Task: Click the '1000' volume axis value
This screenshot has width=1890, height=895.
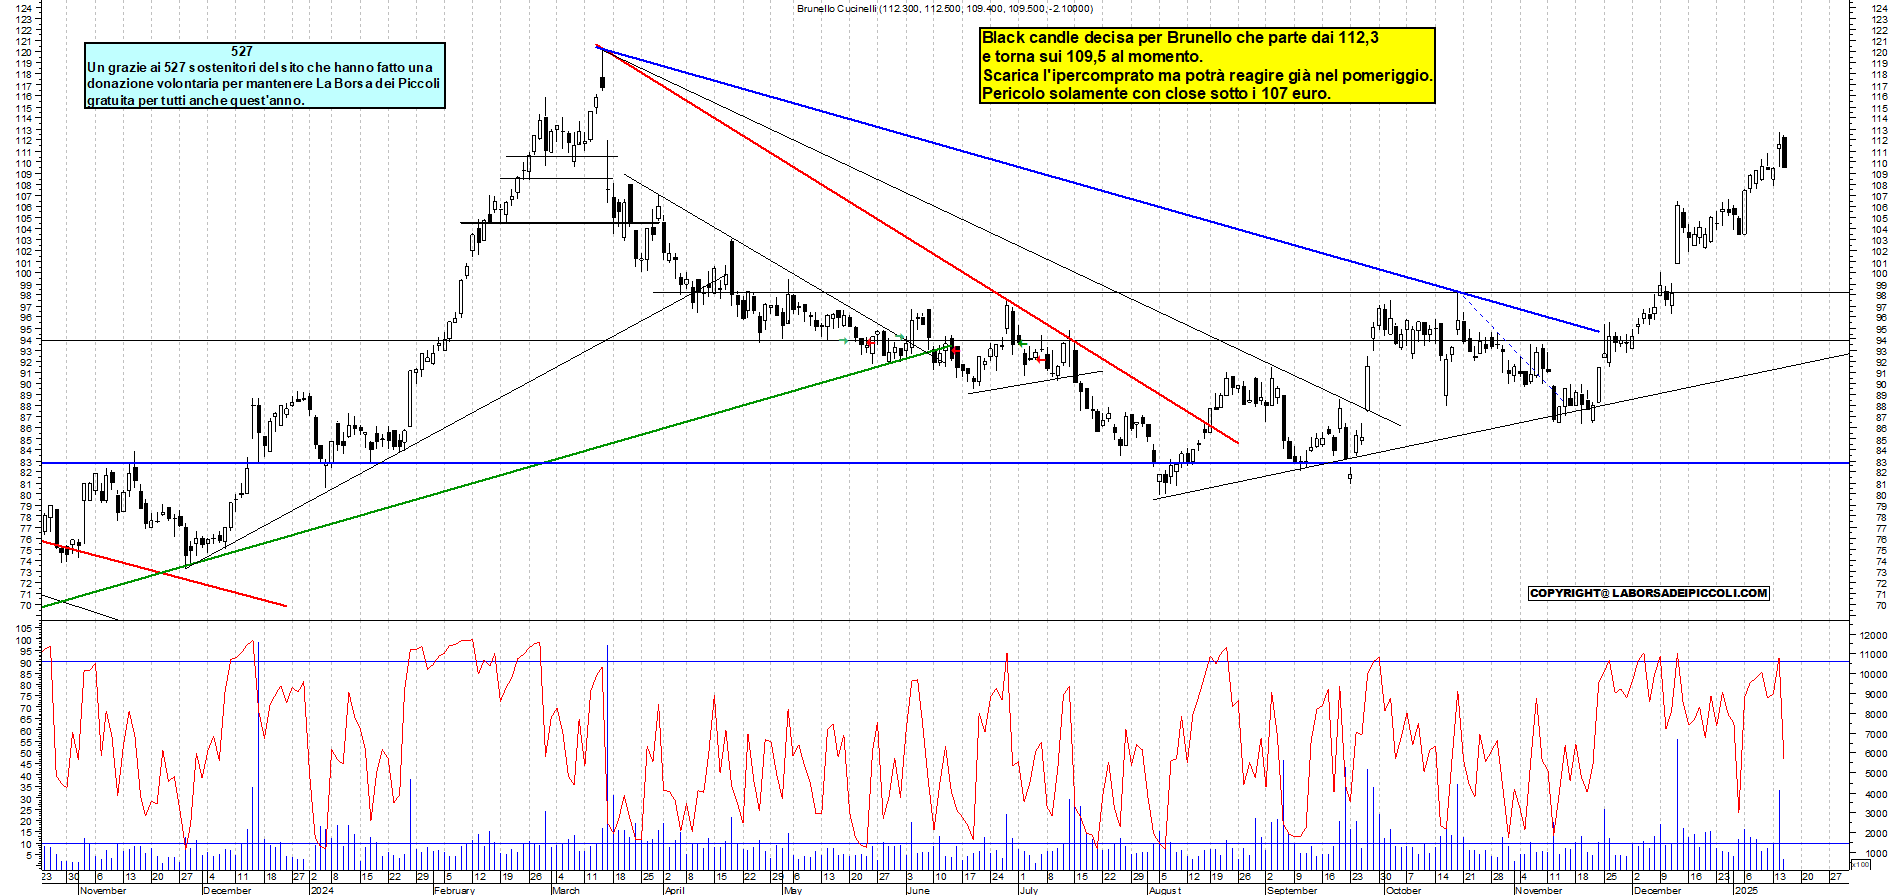Action: pyautogui.click(x=1874, y=854)
